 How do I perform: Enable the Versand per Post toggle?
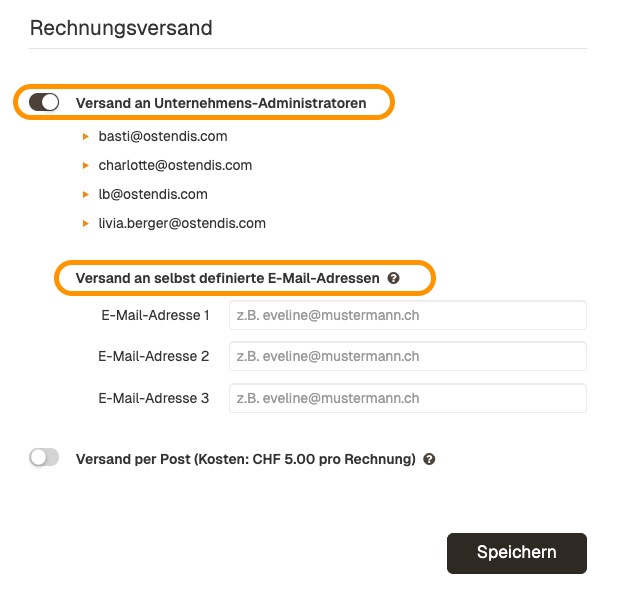pos(45,458)
